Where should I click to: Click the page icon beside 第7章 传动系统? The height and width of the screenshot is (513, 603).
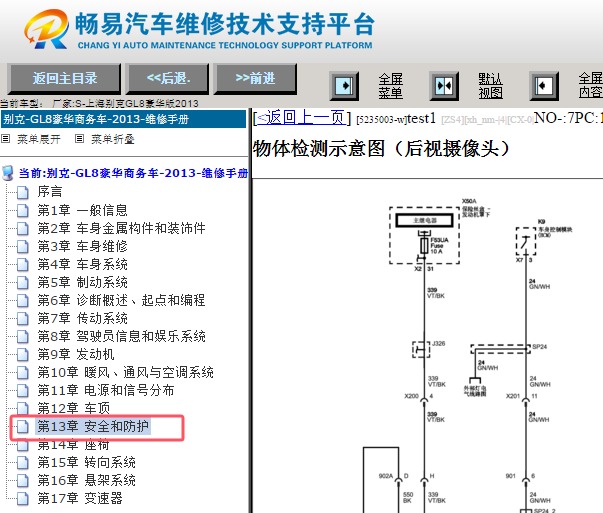(23, 318)
